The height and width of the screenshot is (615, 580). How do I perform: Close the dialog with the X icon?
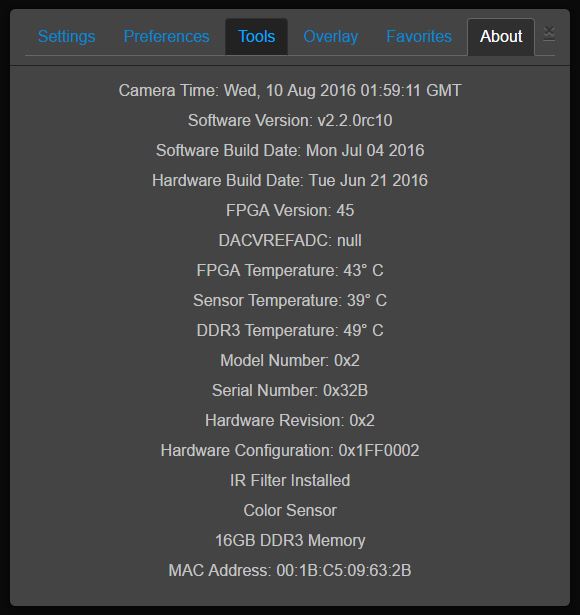[x=549, y=33]
